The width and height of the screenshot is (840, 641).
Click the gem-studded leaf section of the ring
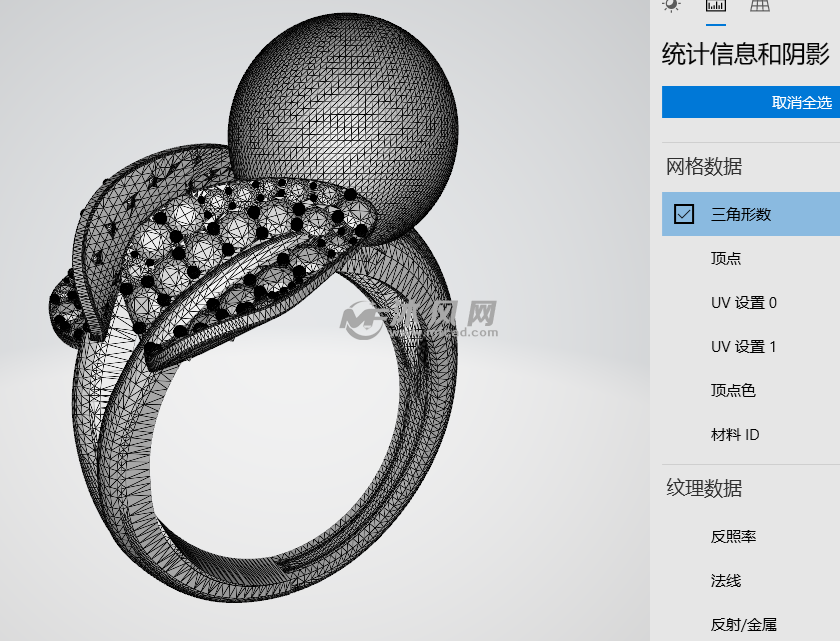pyautogui.click(x=240, y=250)
